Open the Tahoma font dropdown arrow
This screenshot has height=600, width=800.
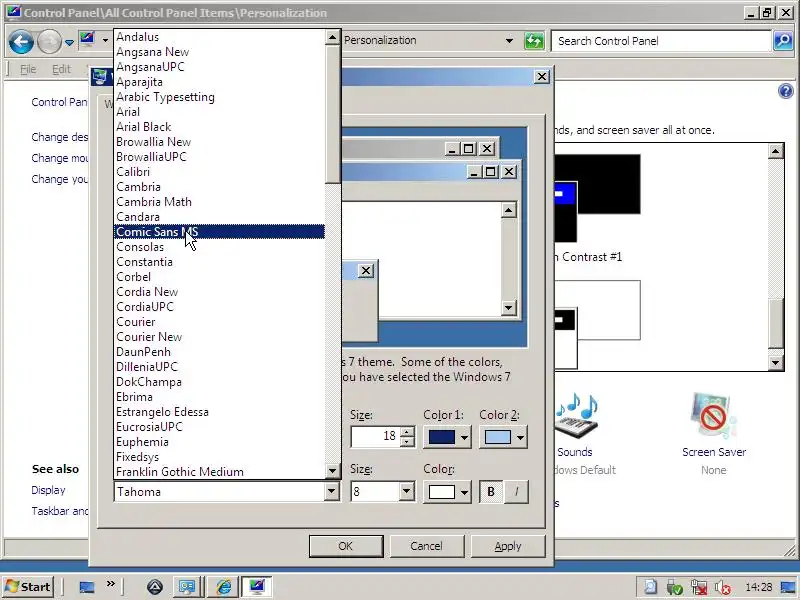click(x=332, y=492)
